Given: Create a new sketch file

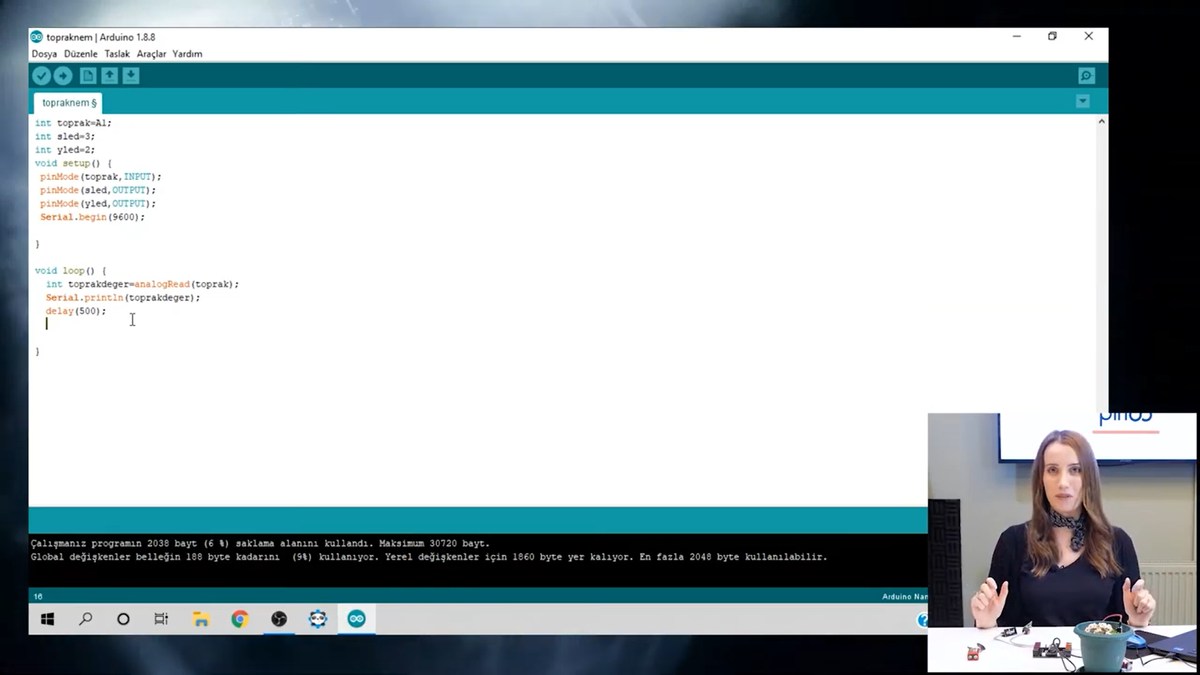Looking at the screenshot, I should point(88,76).
